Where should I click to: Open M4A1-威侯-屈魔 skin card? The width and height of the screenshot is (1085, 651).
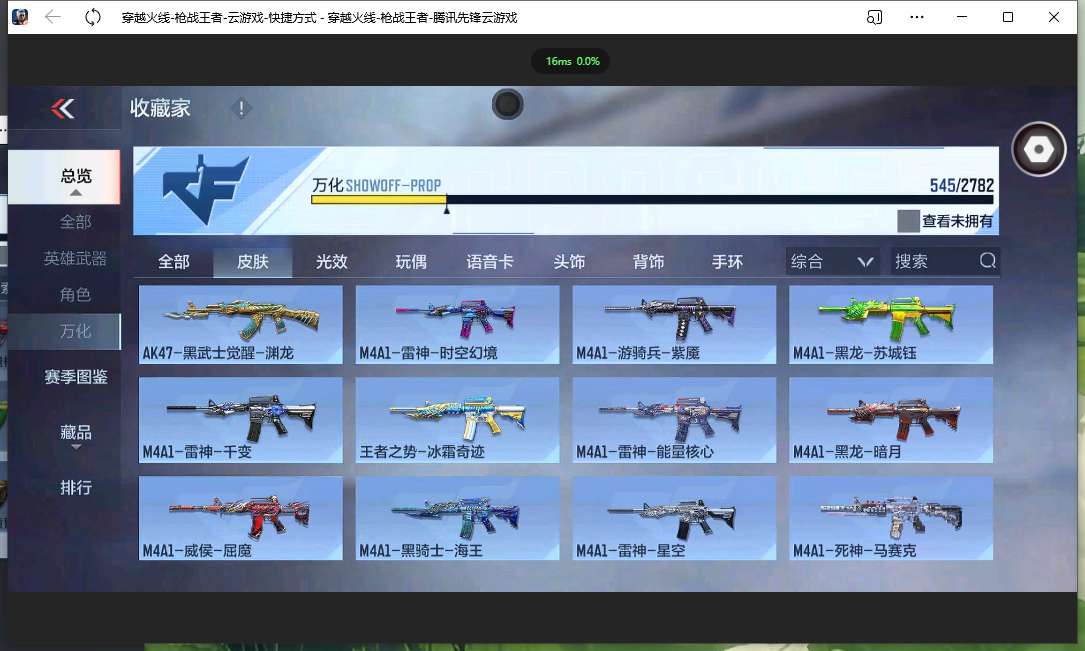[241, 518]
